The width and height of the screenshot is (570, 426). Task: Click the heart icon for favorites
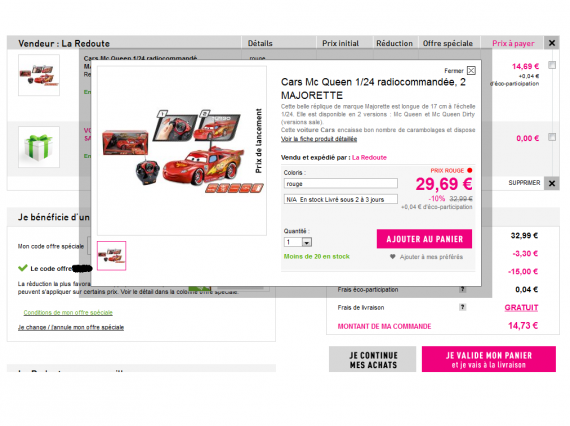393,257
